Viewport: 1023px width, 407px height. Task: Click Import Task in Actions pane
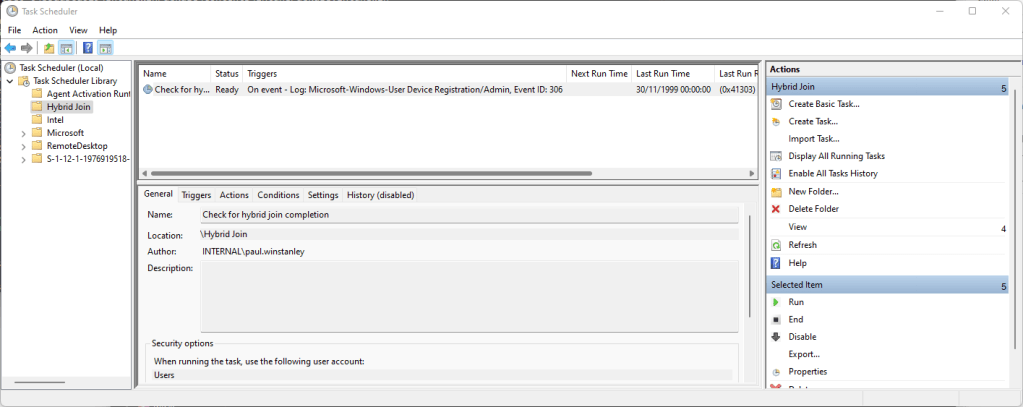pos(814,139)
